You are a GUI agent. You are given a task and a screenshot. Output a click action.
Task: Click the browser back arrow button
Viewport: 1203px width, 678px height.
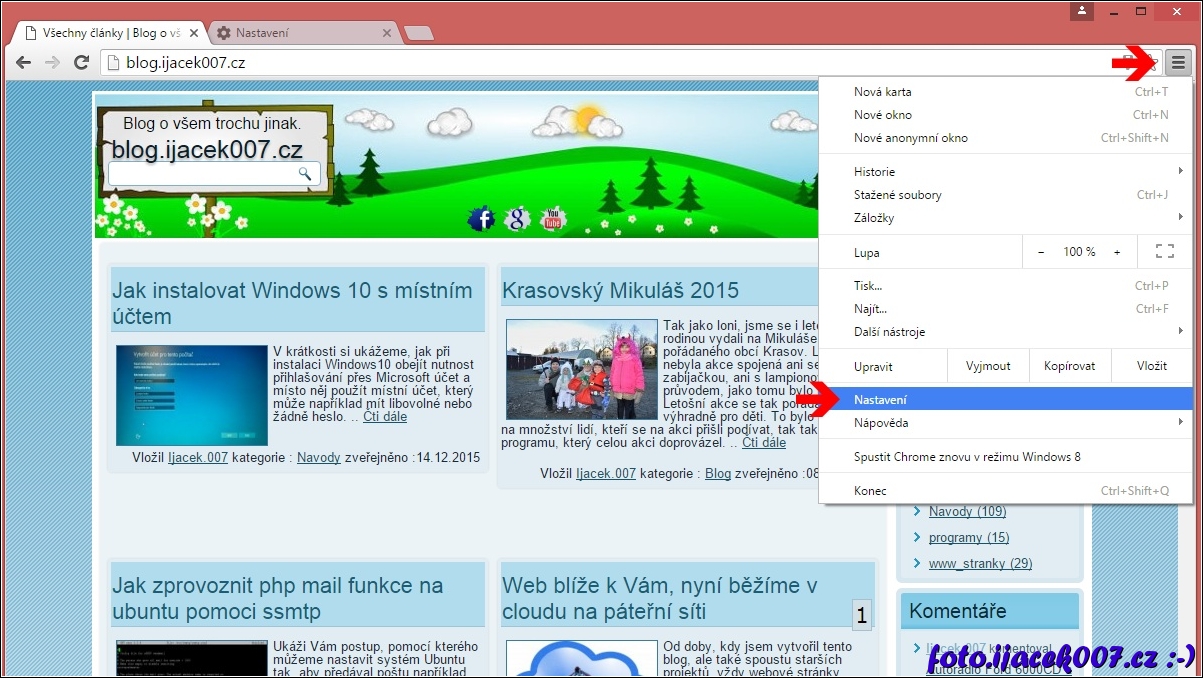(x=23, y=63)
